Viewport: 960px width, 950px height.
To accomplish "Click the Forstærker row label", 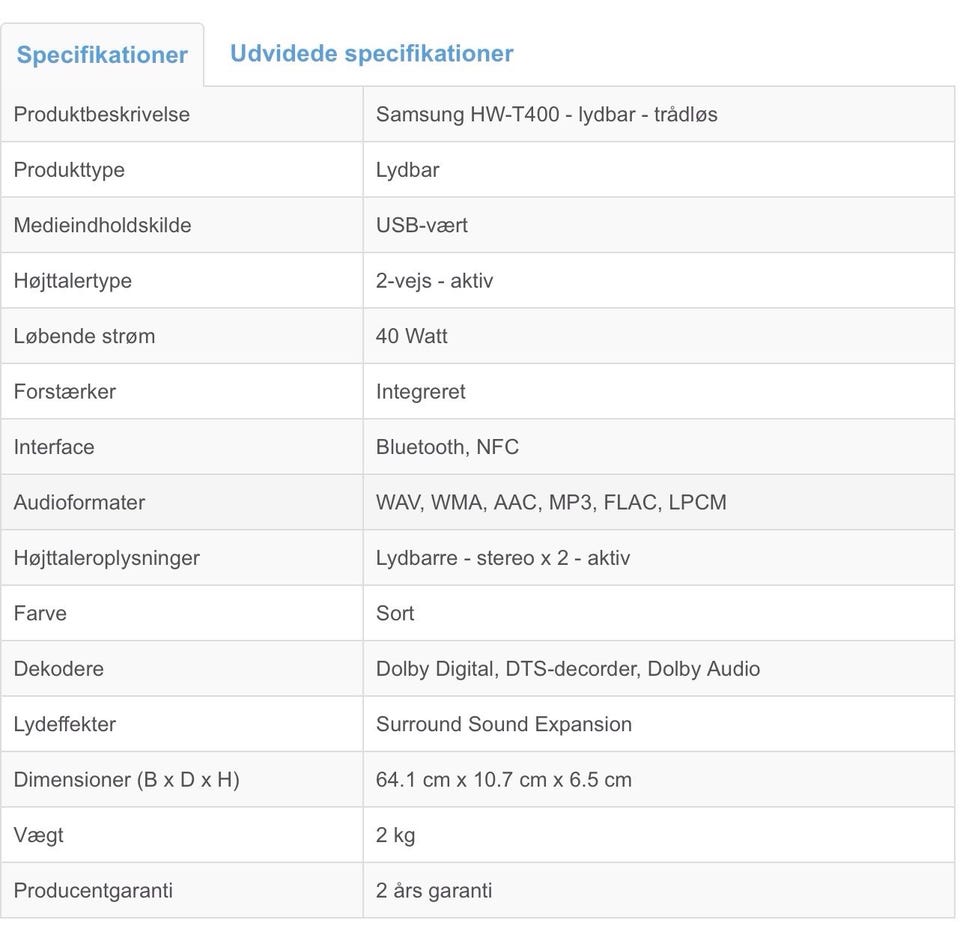I will (64, 392).
